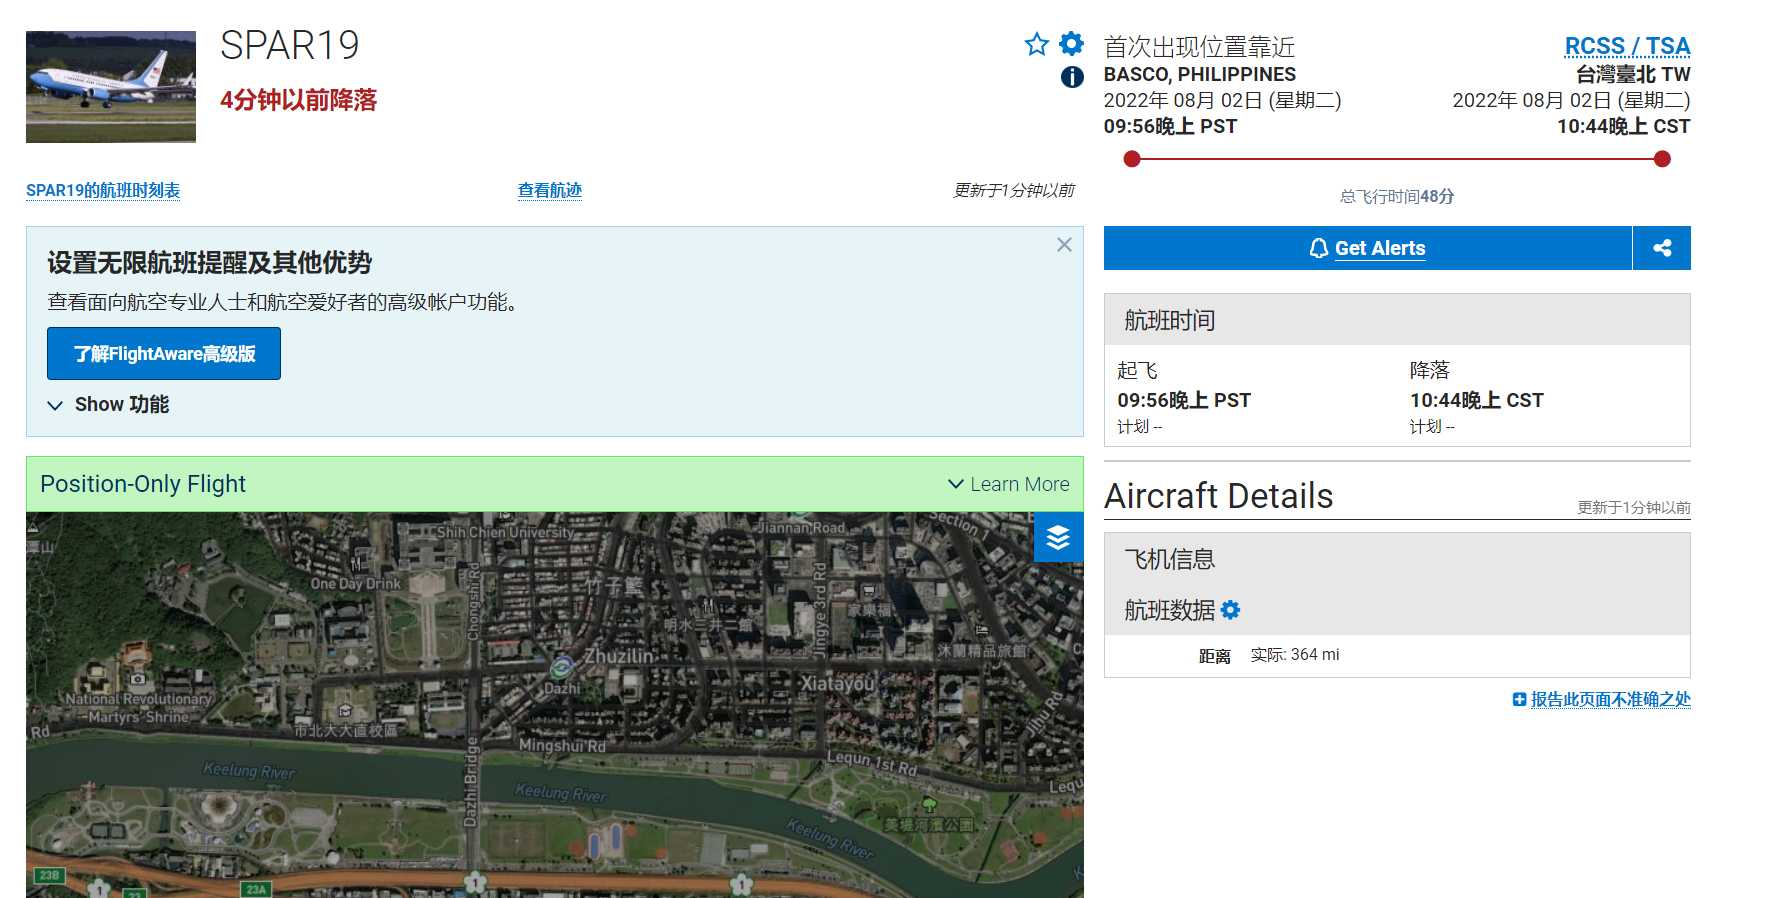This screenshot has width=1767, height=898.
Task: Open the RCSS / TSA airport link
Action: [1627, 46]
